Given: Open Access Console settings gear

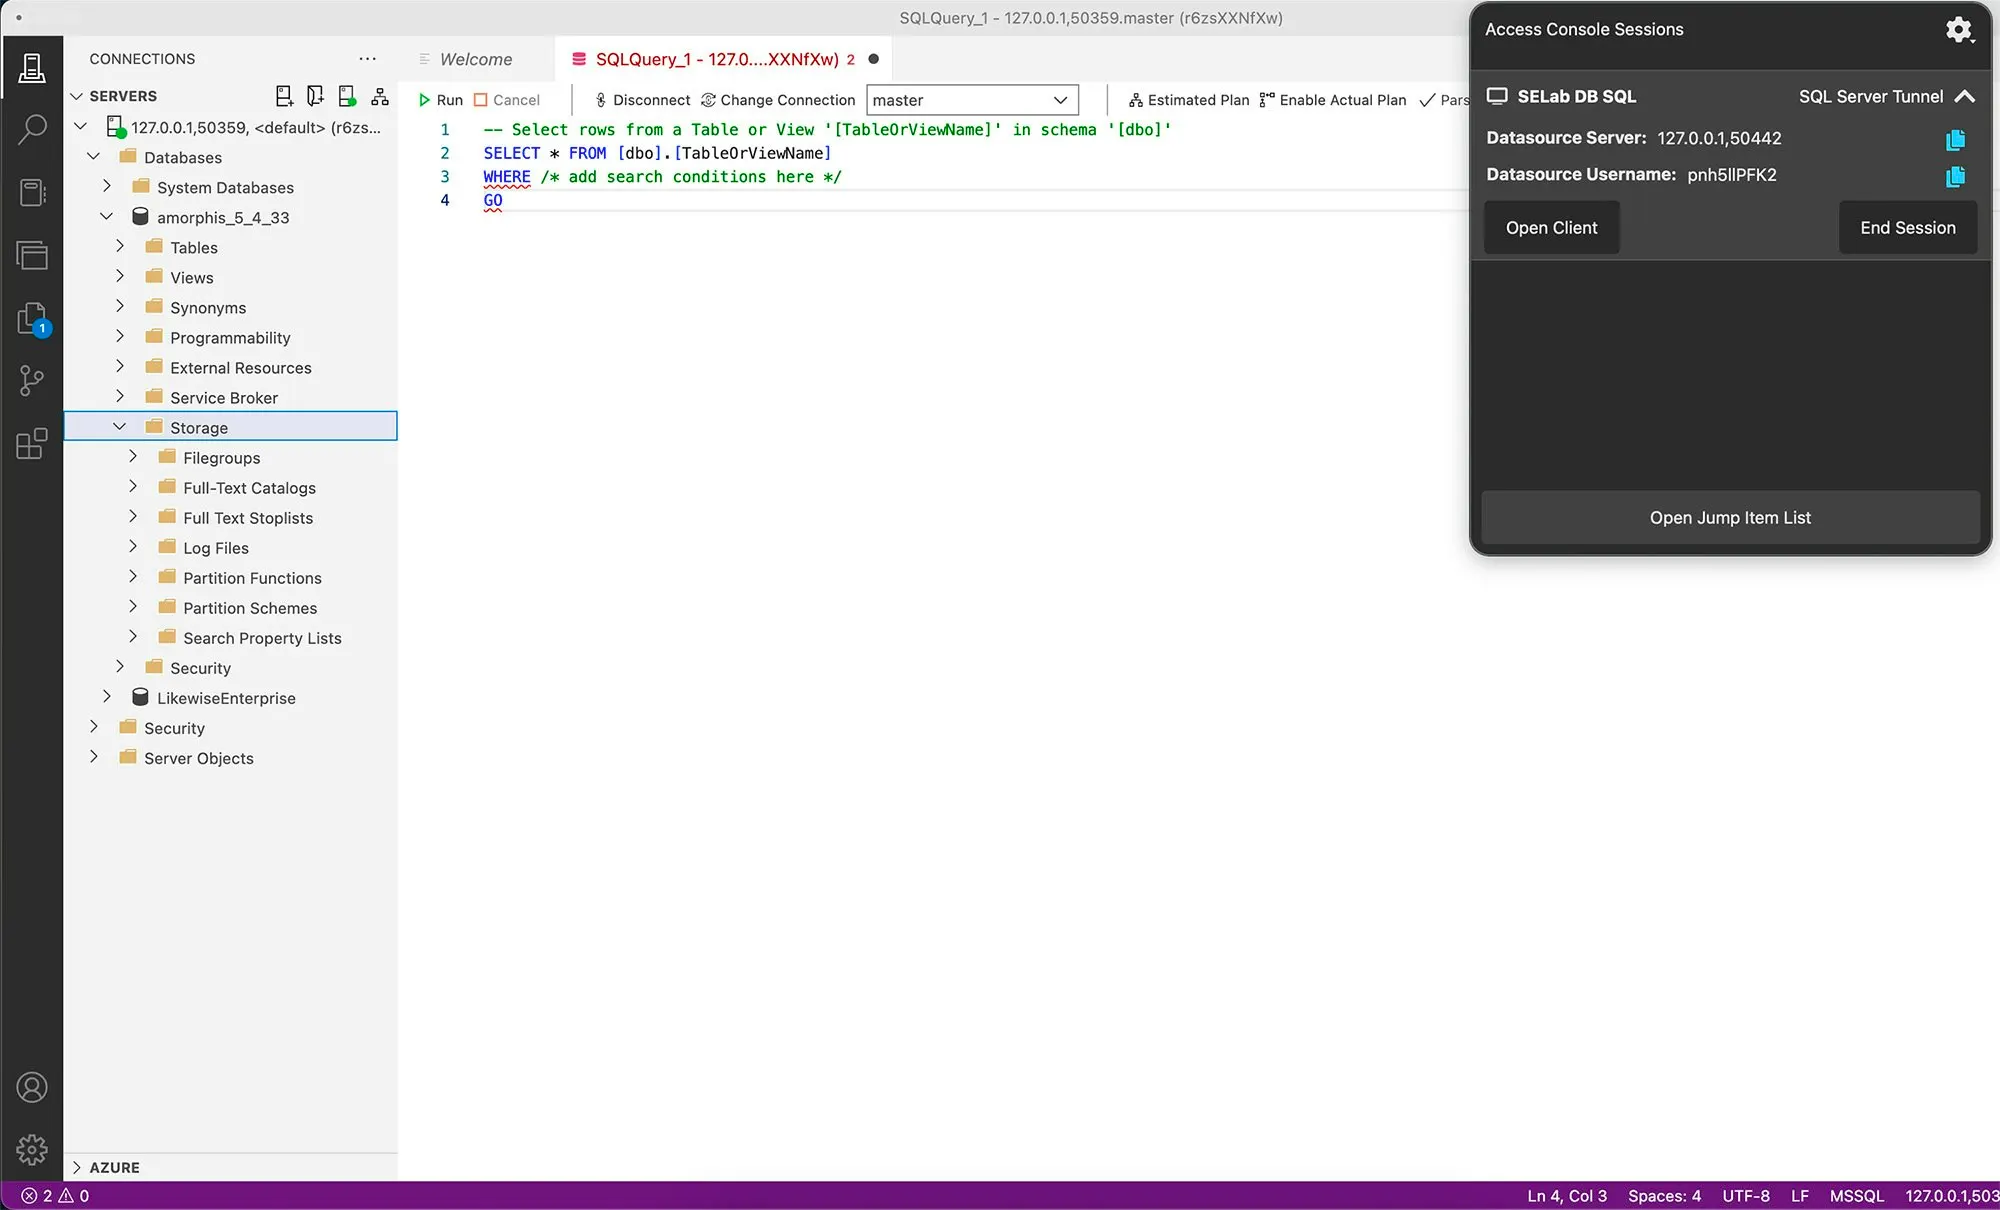Looking at the screenshot, I should pyautogui.click(x=1959, y=30).
